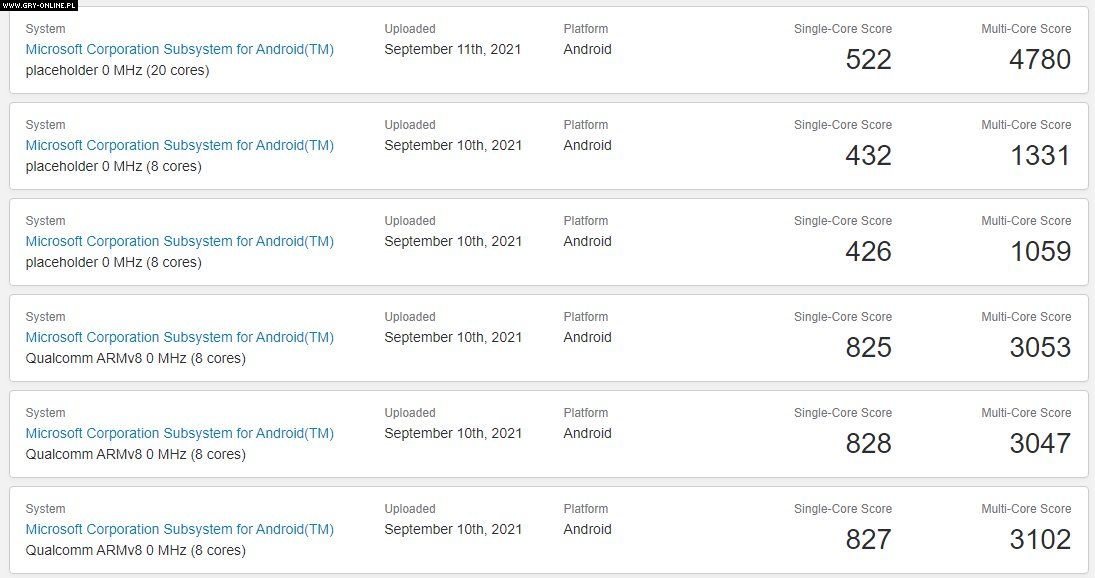Click the 828 single-core score value
Viewport: 1095px width, 578px height.
868,443
